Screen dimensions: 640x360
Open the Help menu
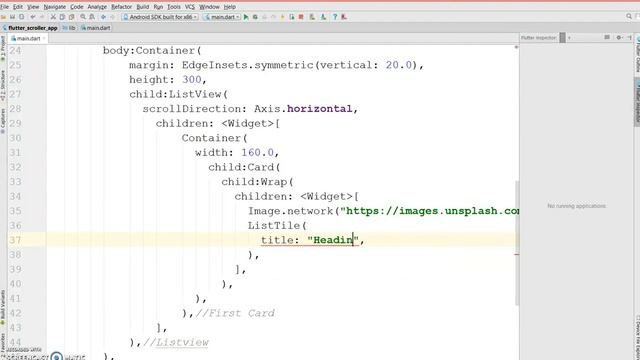coord(230,7)
